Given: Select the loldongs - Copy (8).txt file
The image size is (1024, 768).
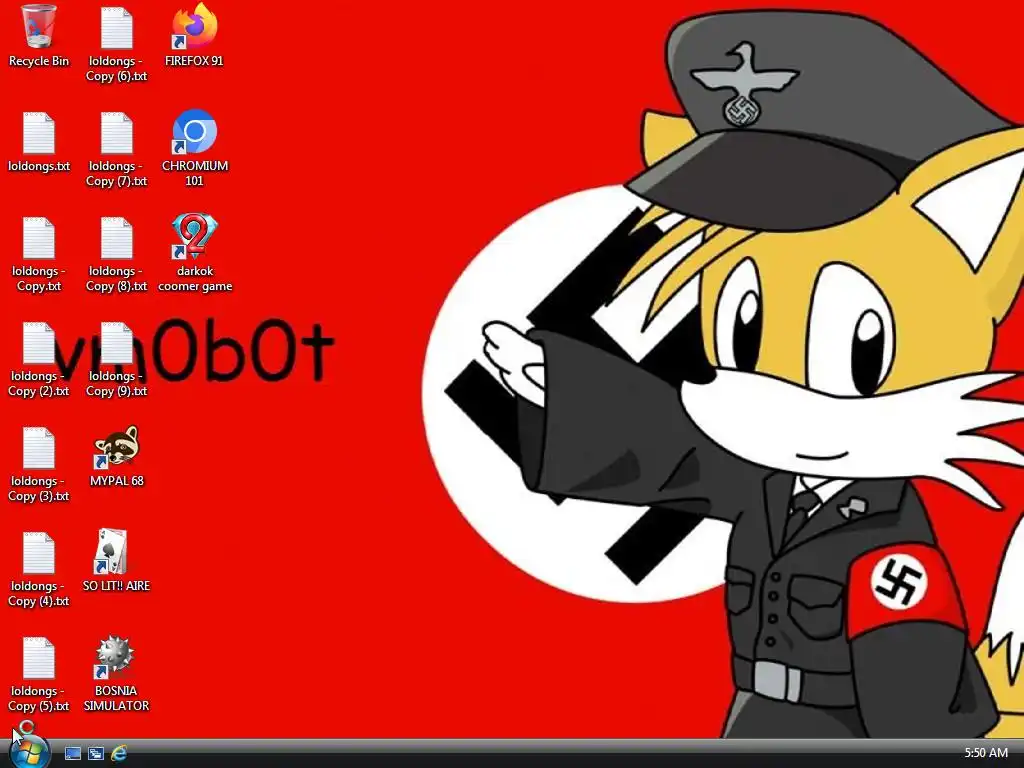Looking at the screenshot, I should (116, 255).
